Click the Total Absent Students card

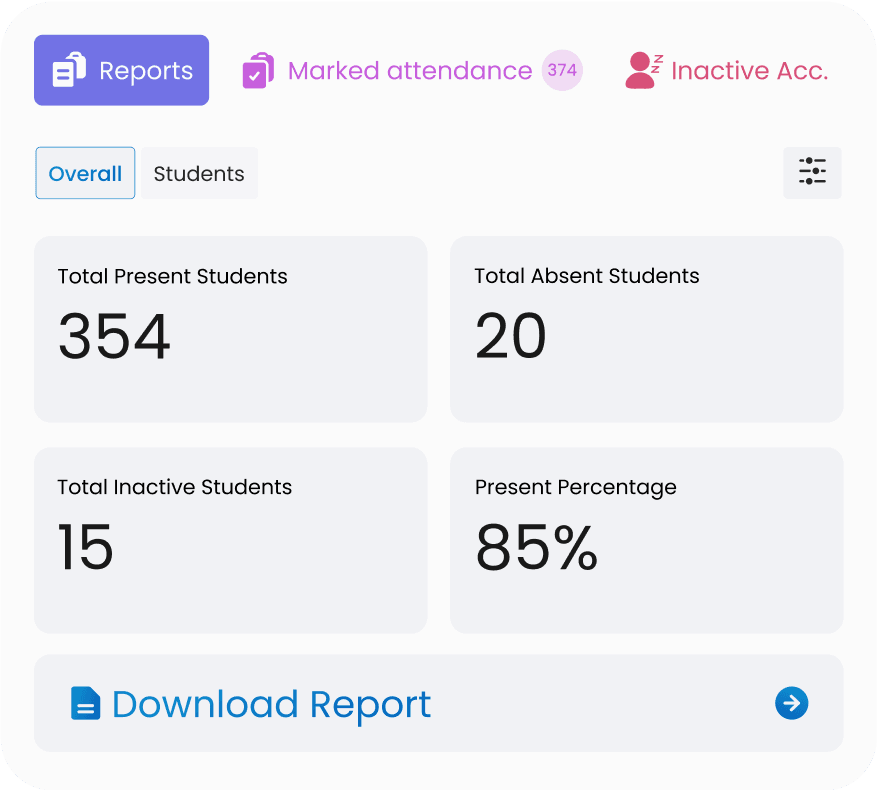pos(646,328)
